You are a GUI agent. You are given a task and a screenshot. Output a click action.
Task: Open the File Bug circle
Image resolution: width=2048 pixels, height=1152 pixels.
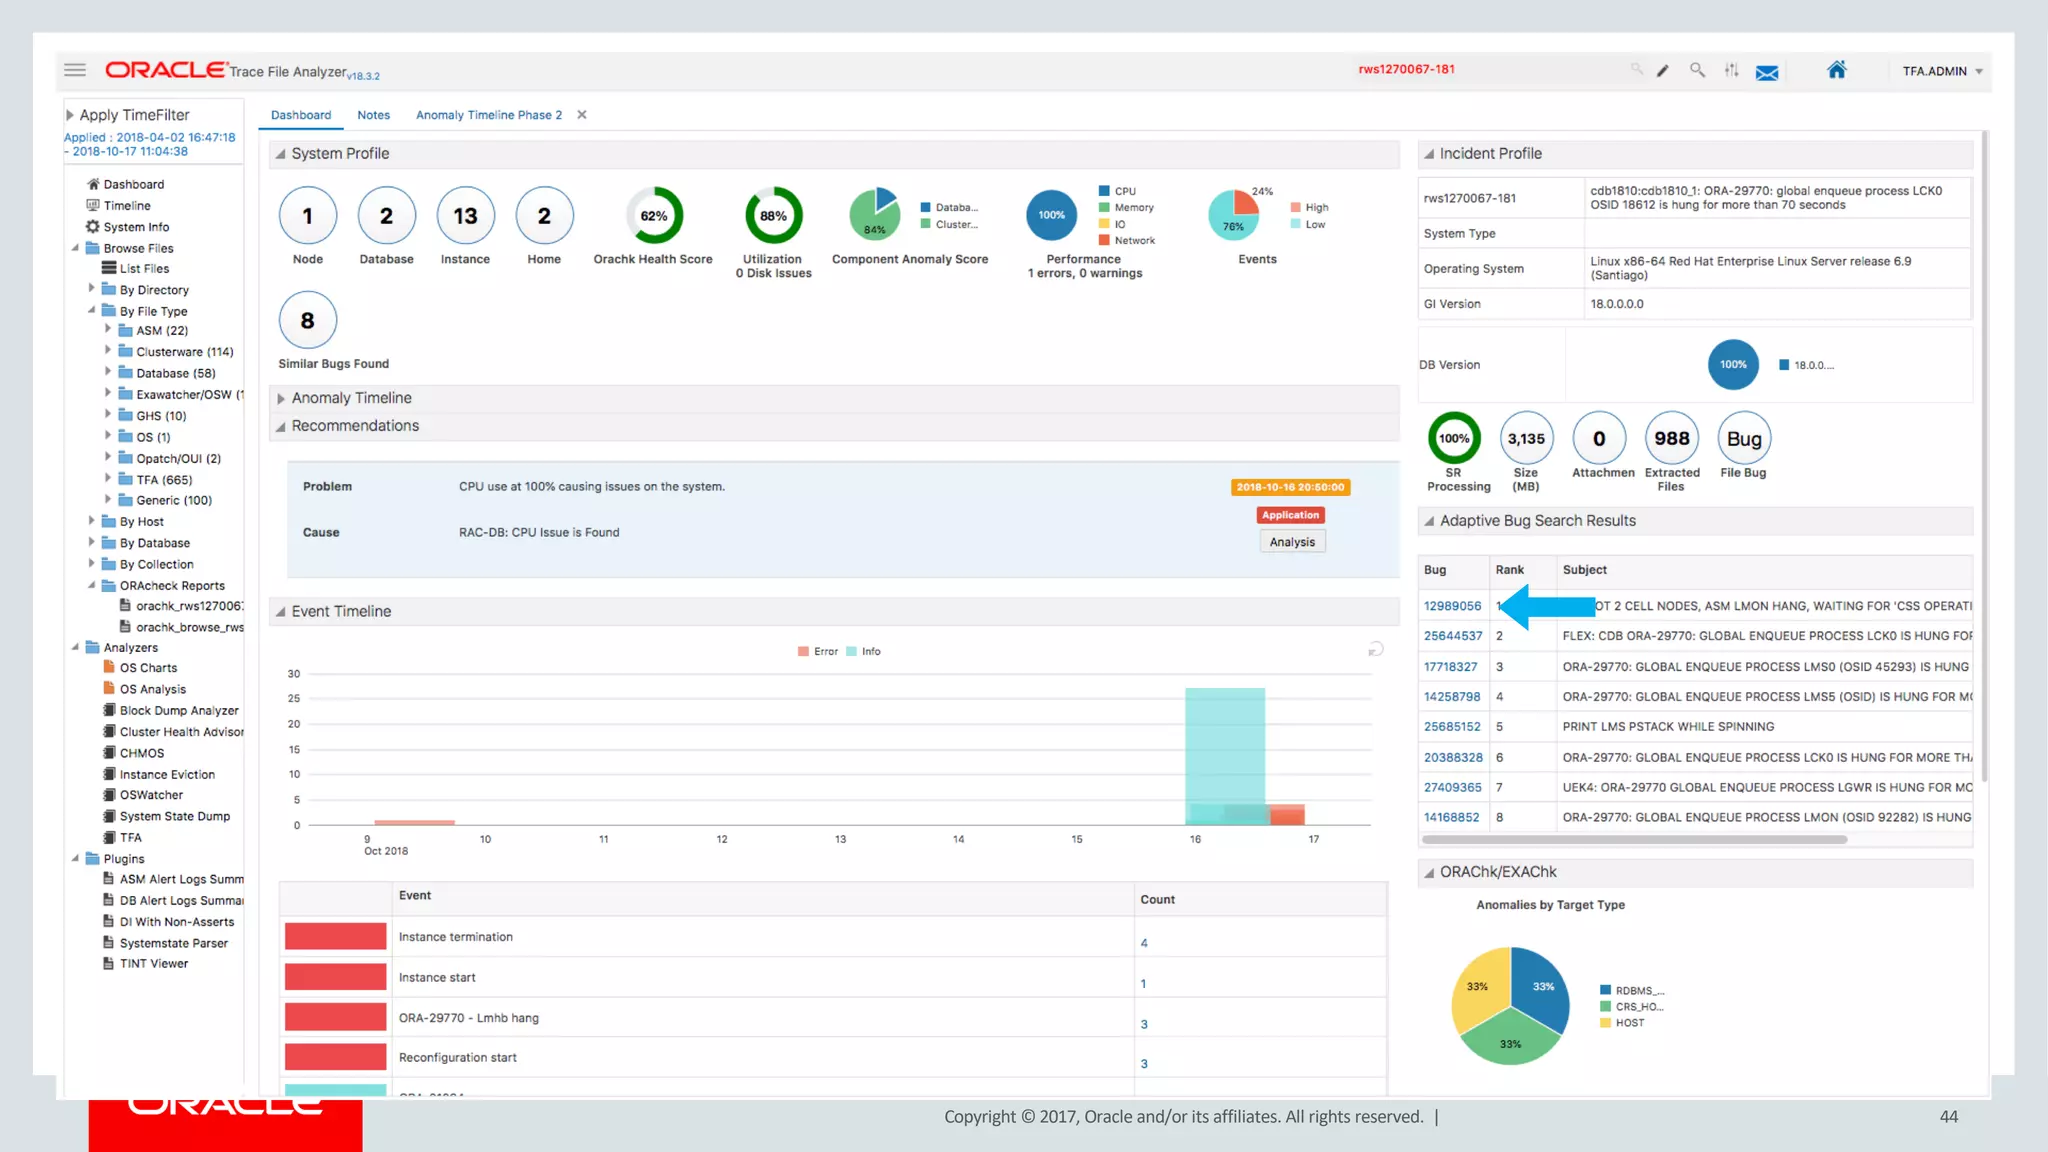[1743, 439]
